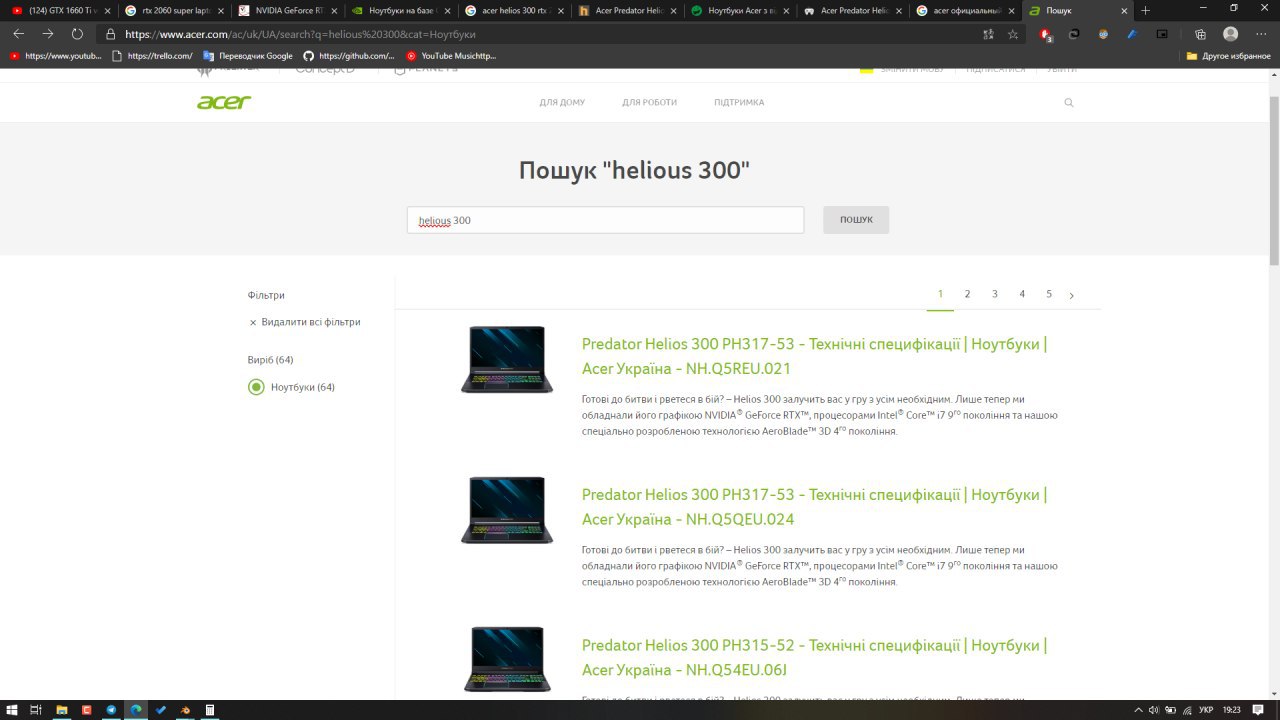This screenshot has height=720, width=1280.
Task: Open the trello.com bookmark
Action: click(x=153, y=56)
